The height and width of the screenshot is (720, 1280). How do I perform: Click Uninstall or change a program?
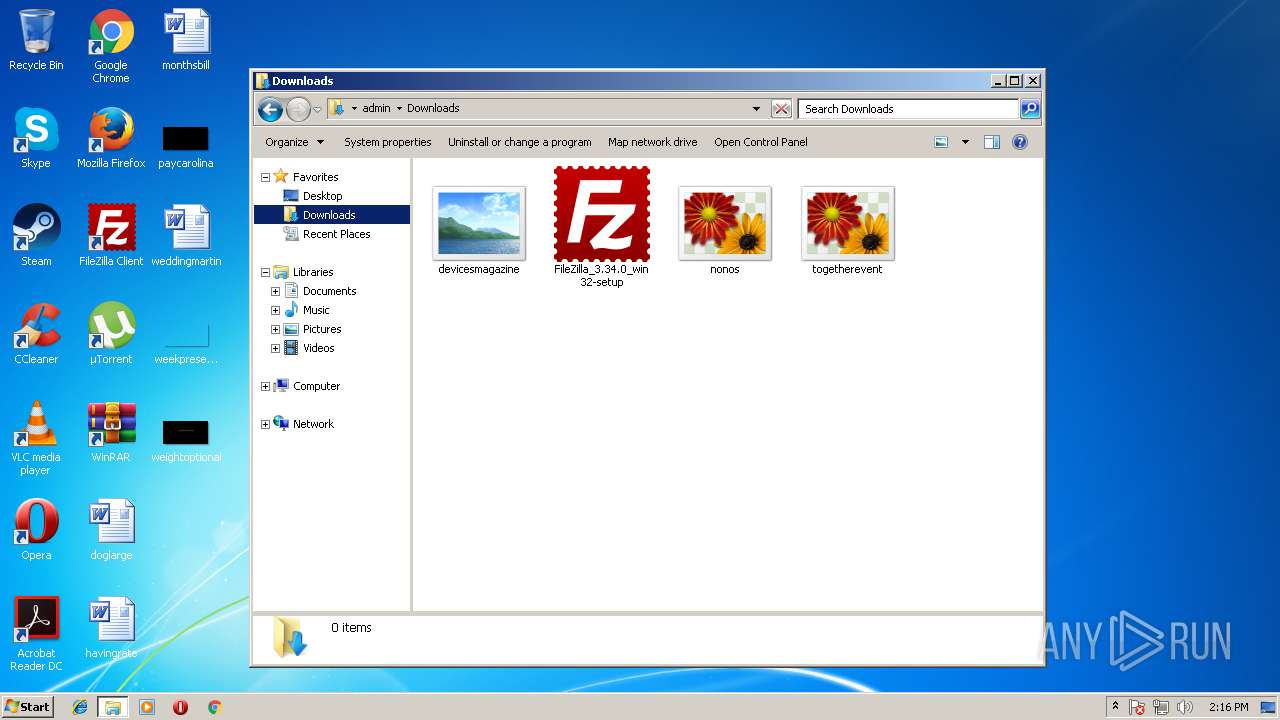coord(520,142)
